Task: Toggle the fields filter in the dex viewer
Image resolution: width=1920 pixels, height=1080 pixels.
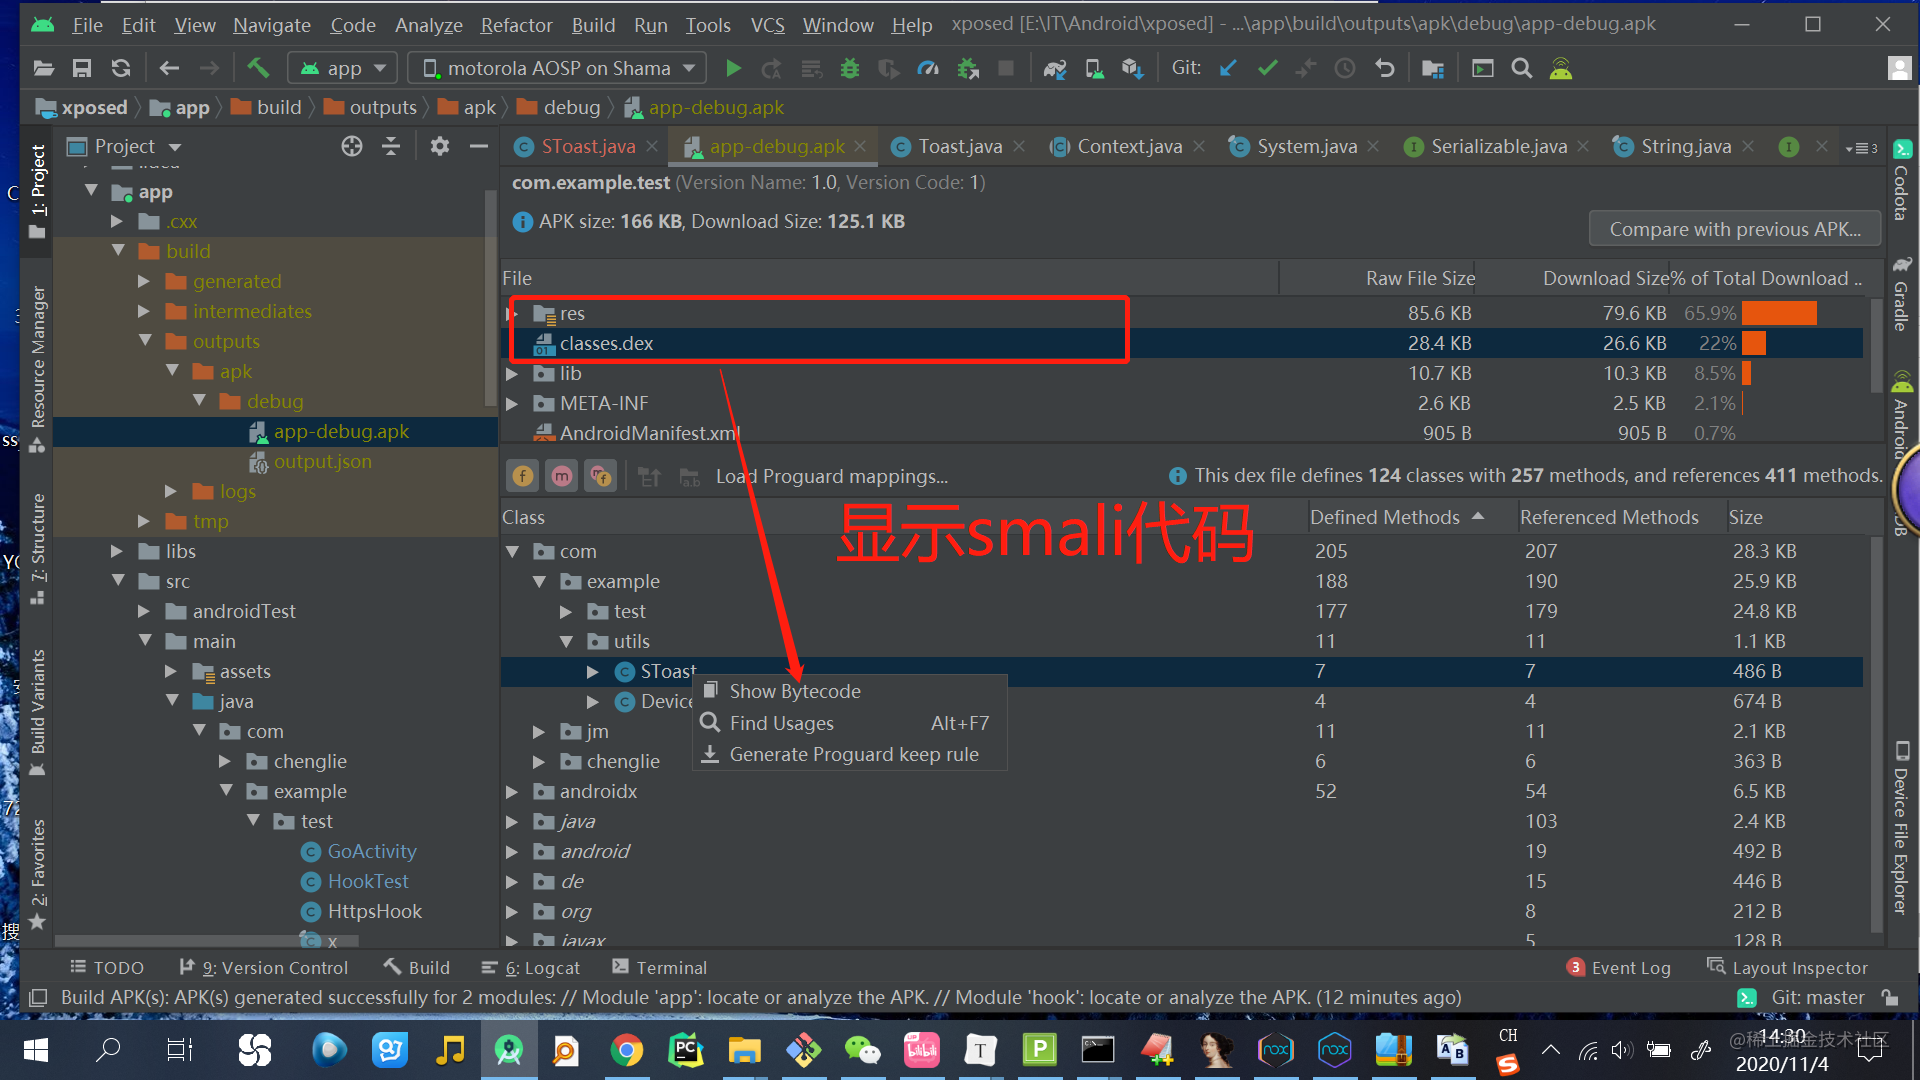Action: click(521, 476)
